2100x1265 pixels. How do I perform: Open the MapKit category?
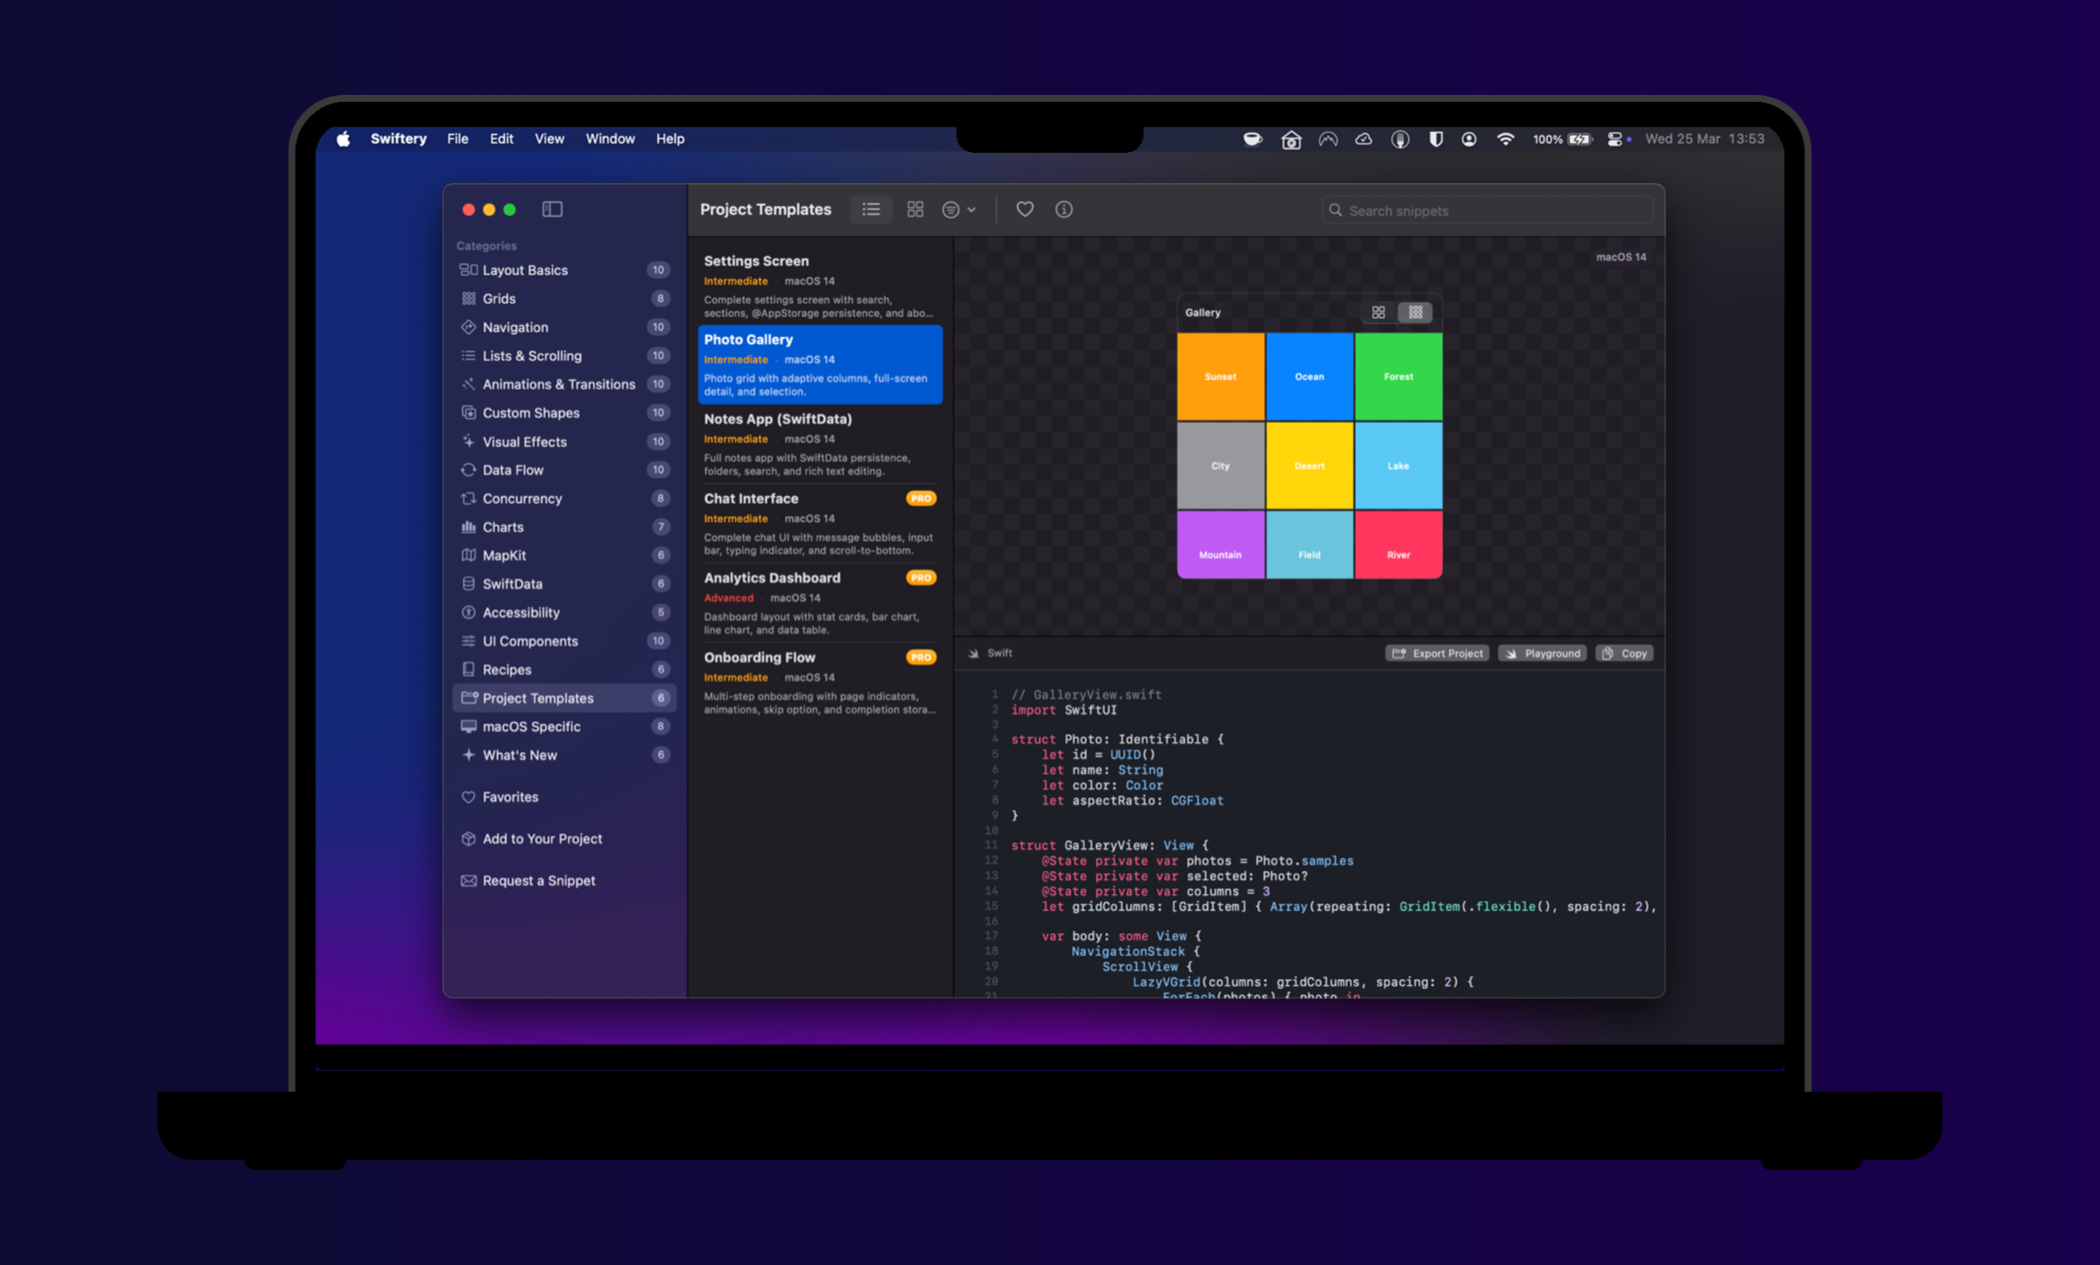(564, 555)
